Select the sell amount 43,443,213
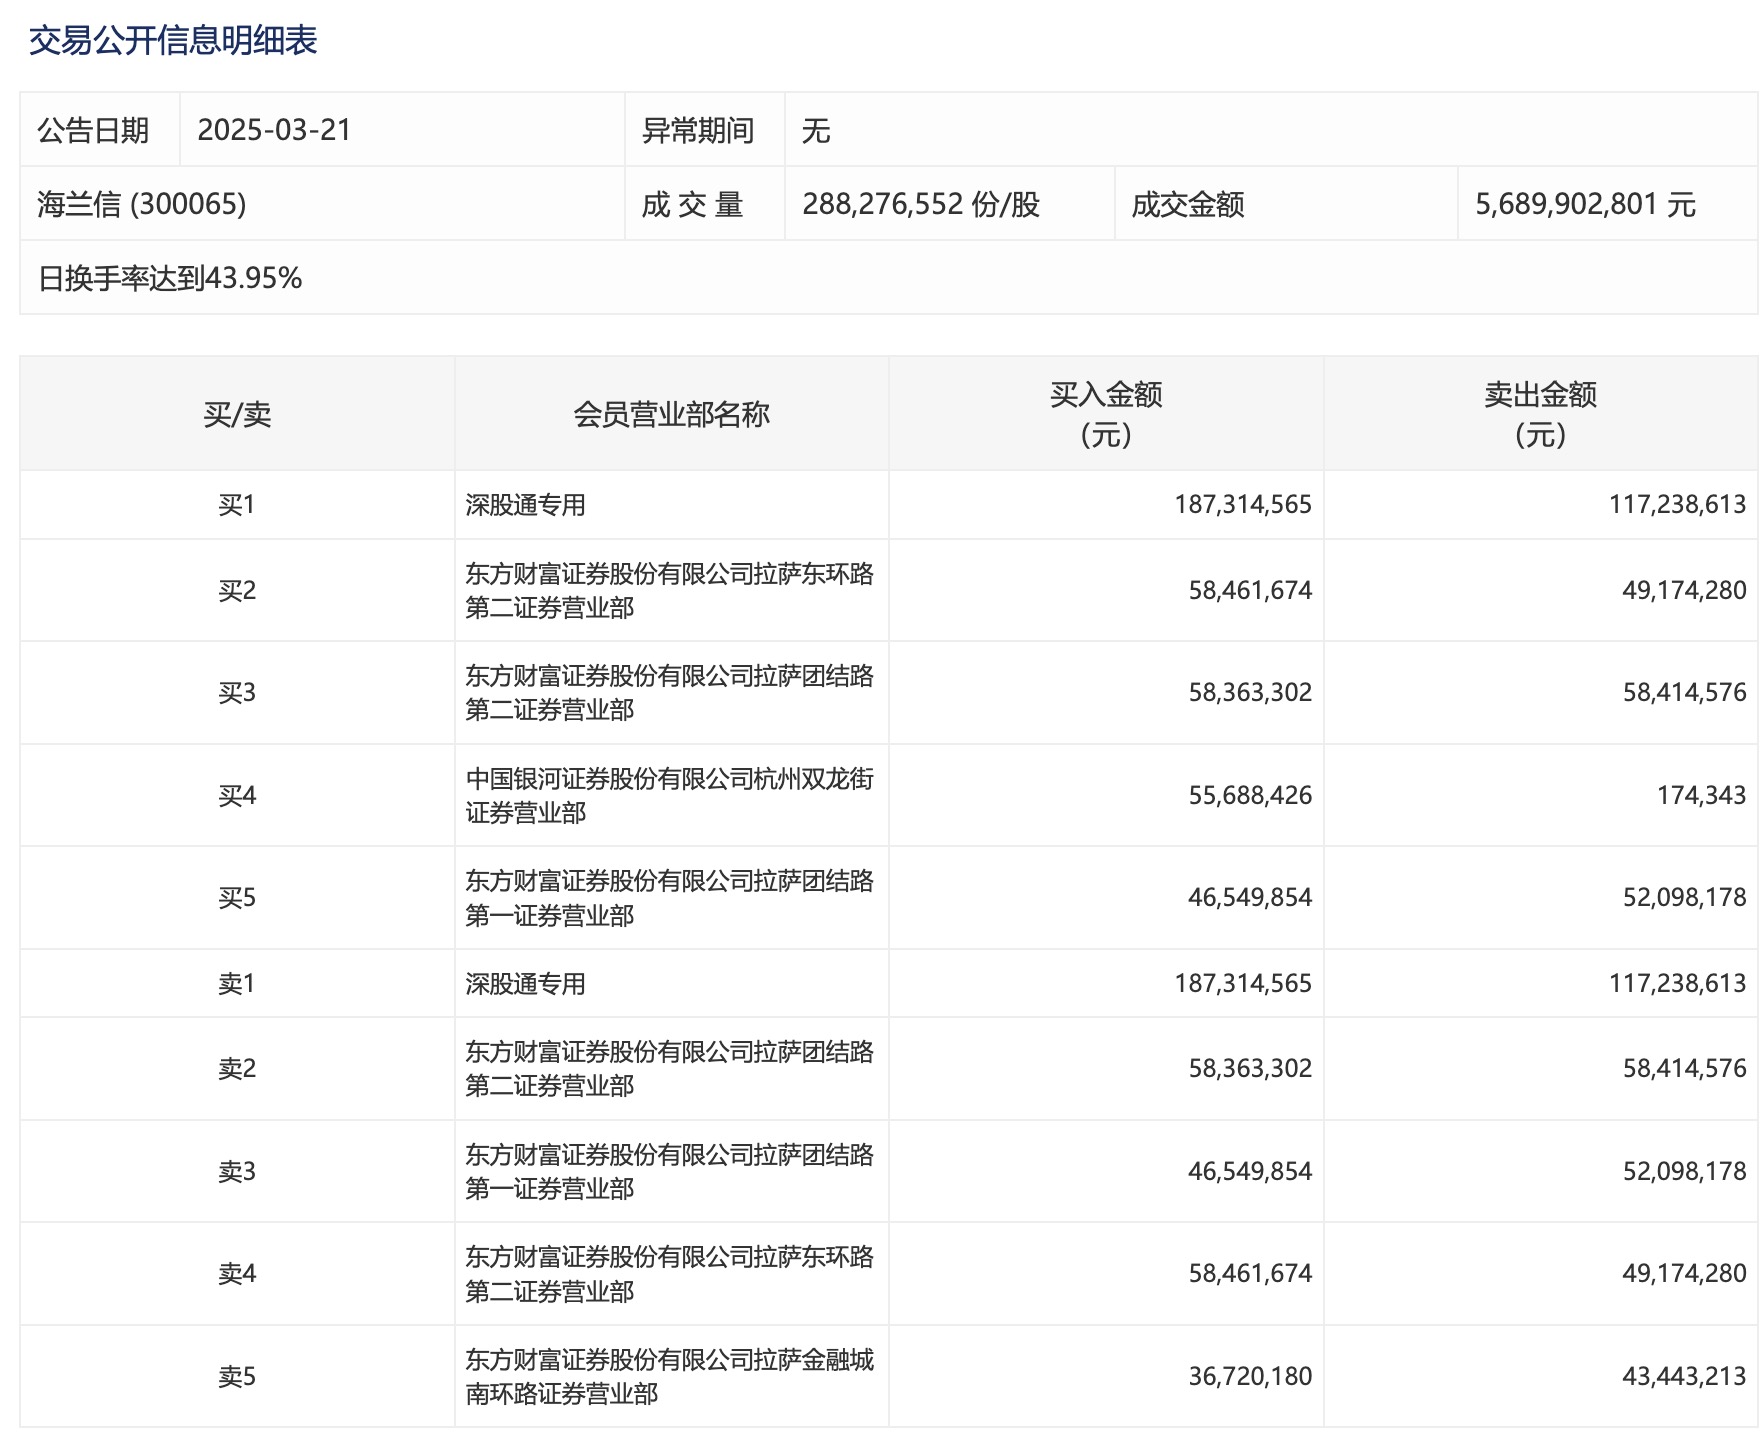This screenshot has height=1440, width=1764. 1684,1377
